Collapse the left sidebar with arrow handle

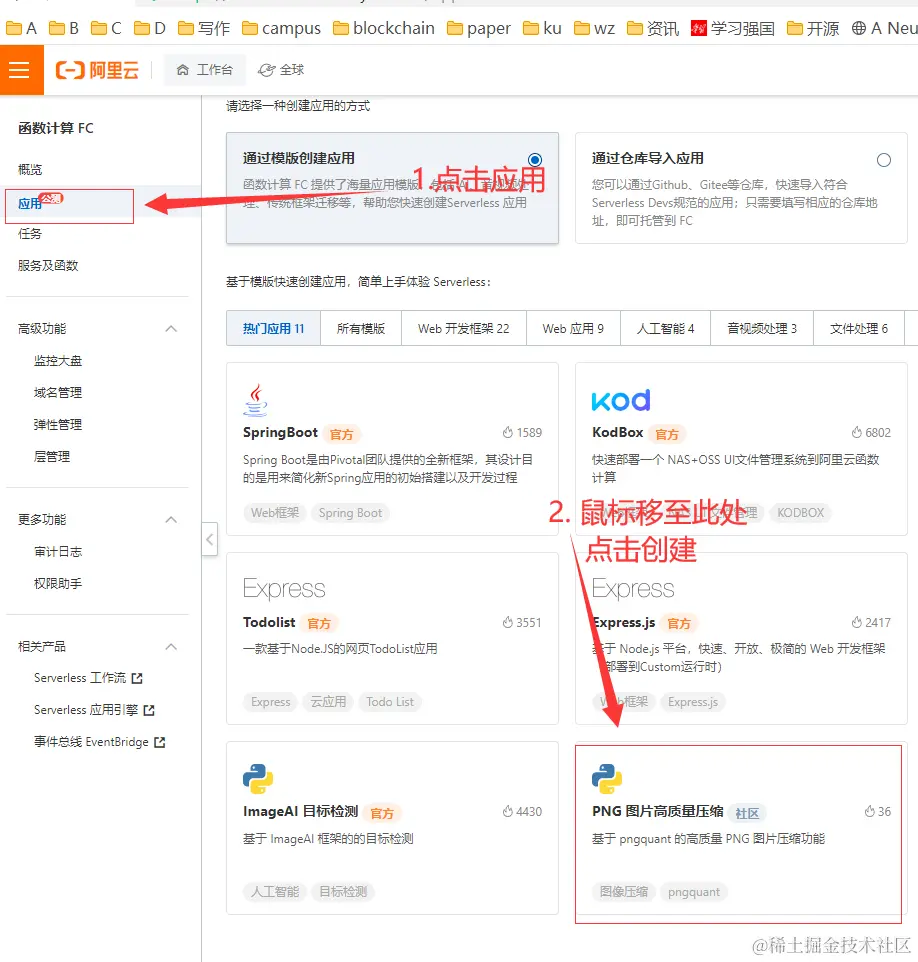pos(210,539)
